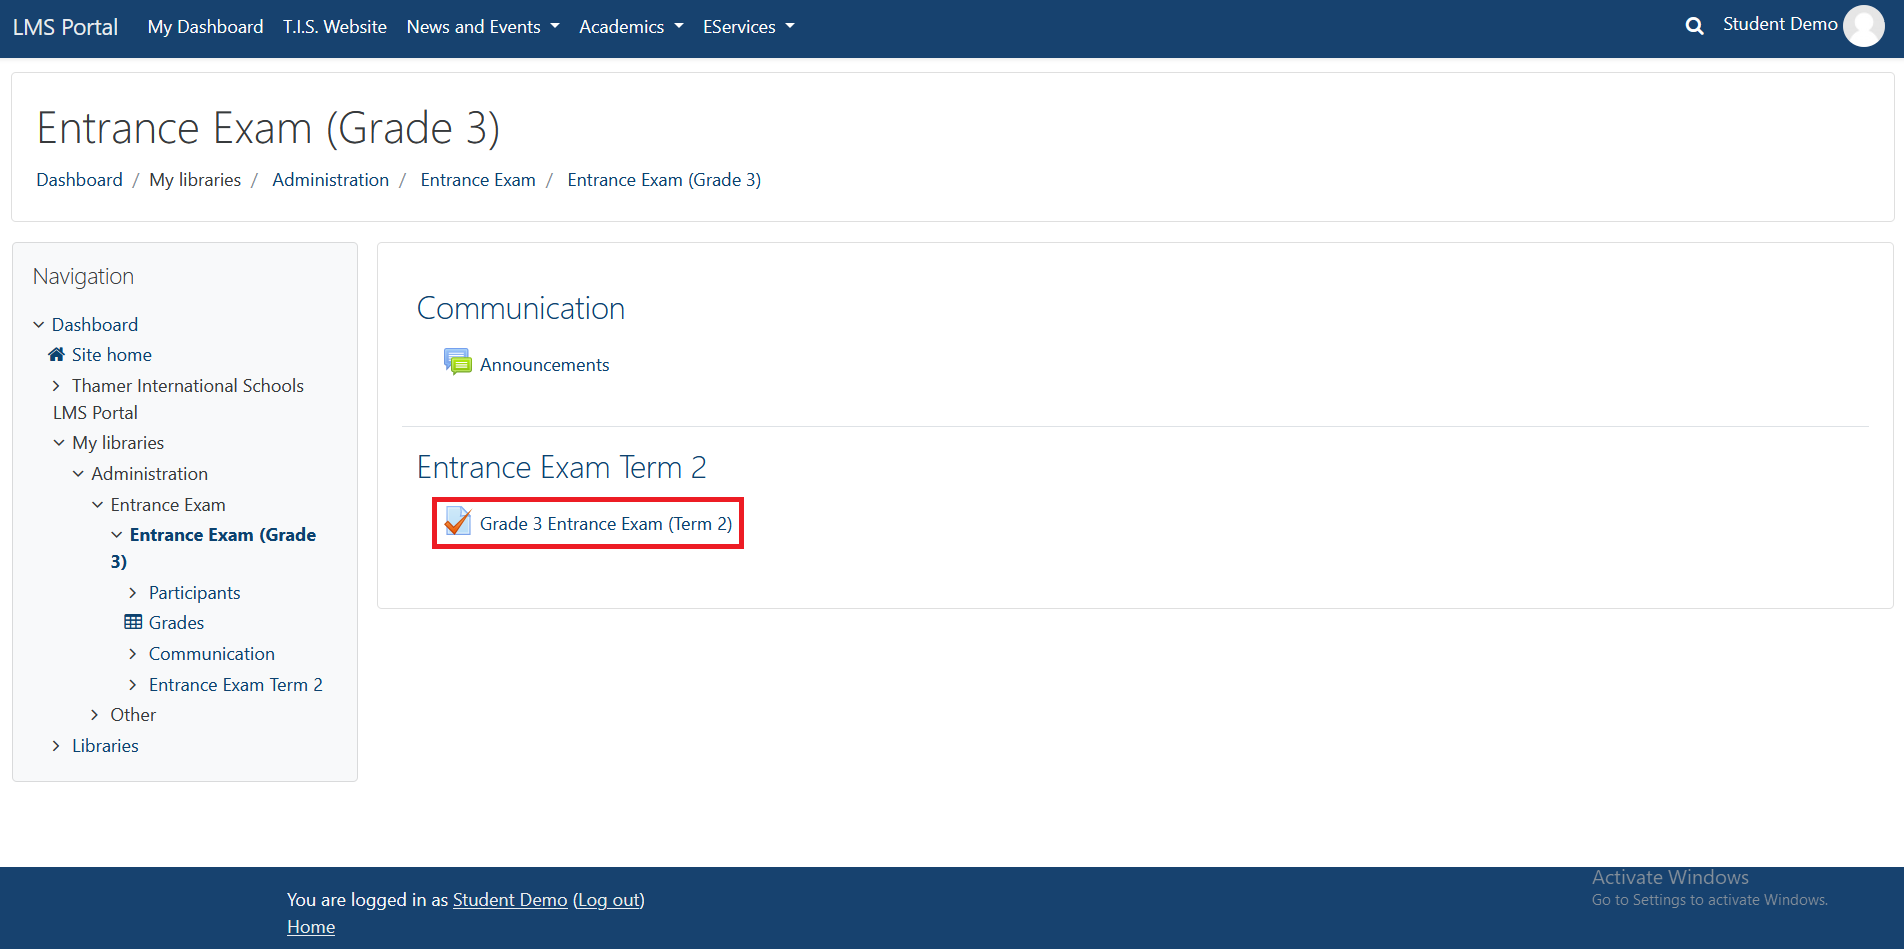Screen dimensions: 1904x949
Task: Collapse the Entrance Exam tree chevron
Action: pyautogui.click(x=97, y=504)
